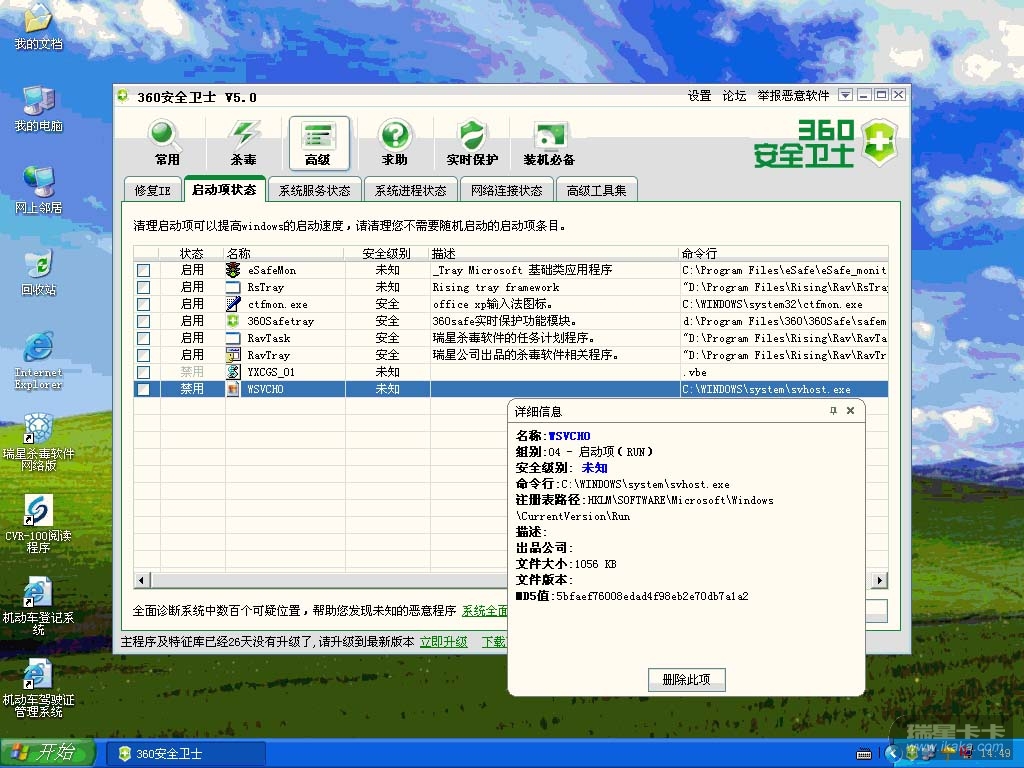This screenshot has height=768, width=1024.
Task: Click the 立即升级 upgrade link
Action: point(443,642)
